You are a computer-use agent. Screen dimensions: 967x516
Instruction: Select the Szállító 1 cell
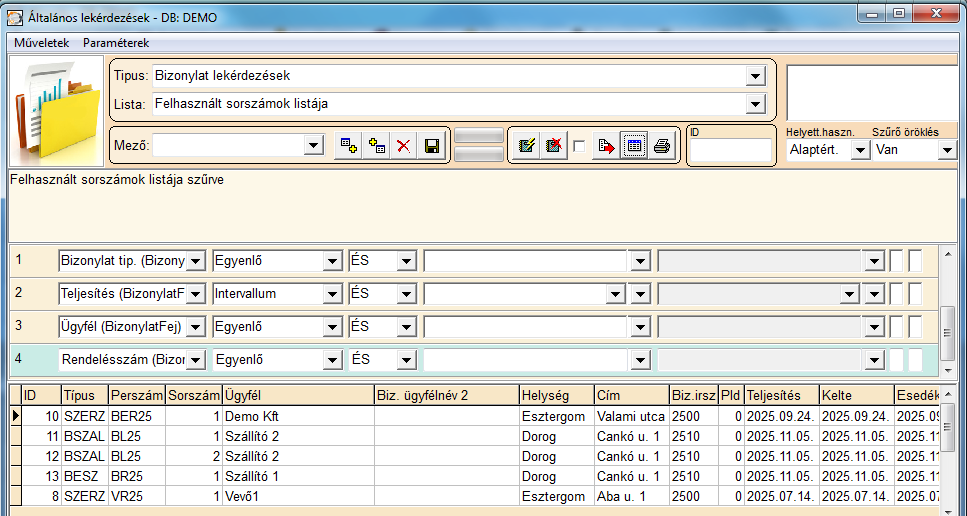[x=298, y=477]
